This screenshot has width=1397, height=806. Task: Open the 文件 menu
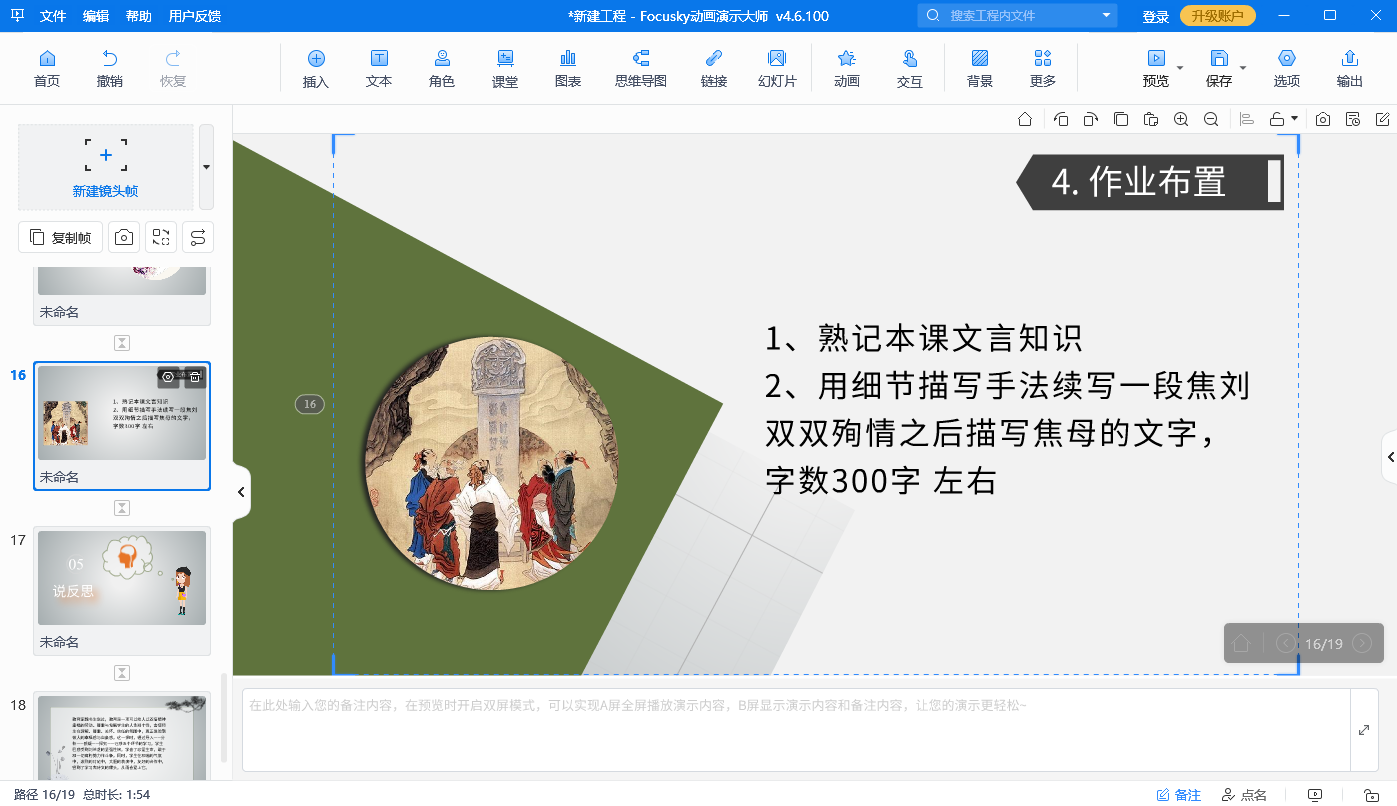[53, 16]
